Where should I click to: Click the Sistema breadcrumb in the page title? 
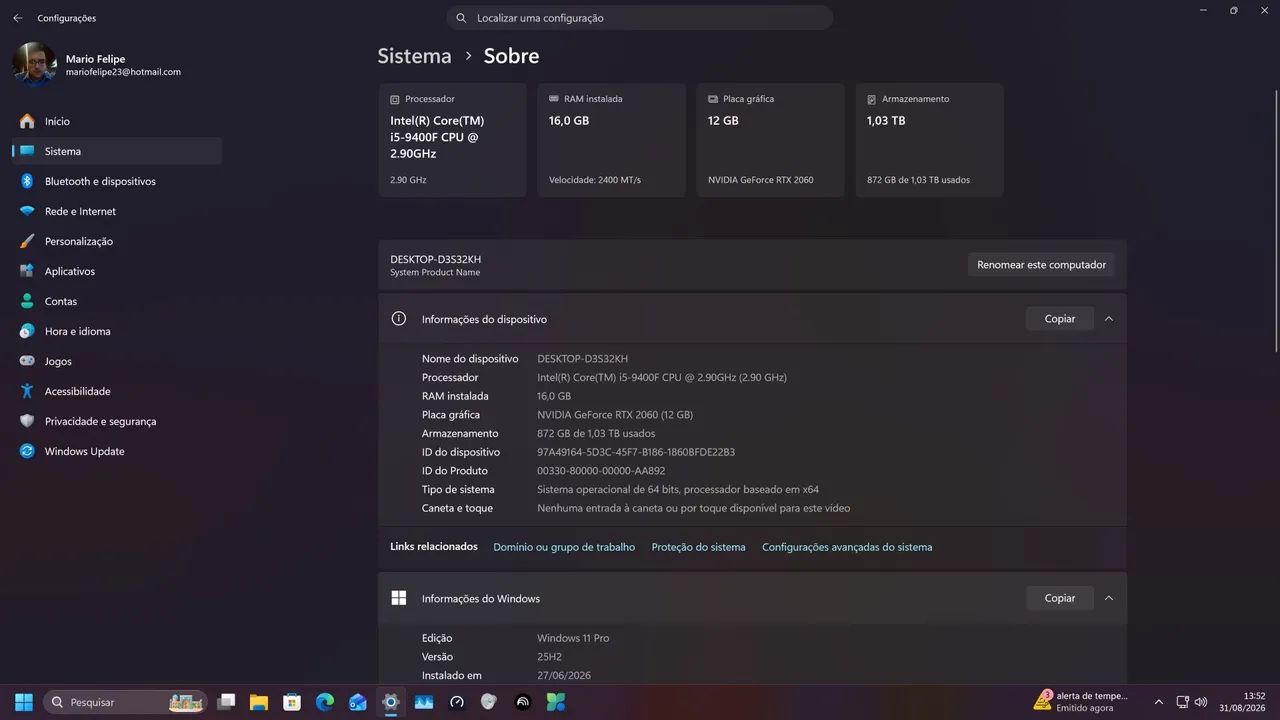(x=414, y=56)
